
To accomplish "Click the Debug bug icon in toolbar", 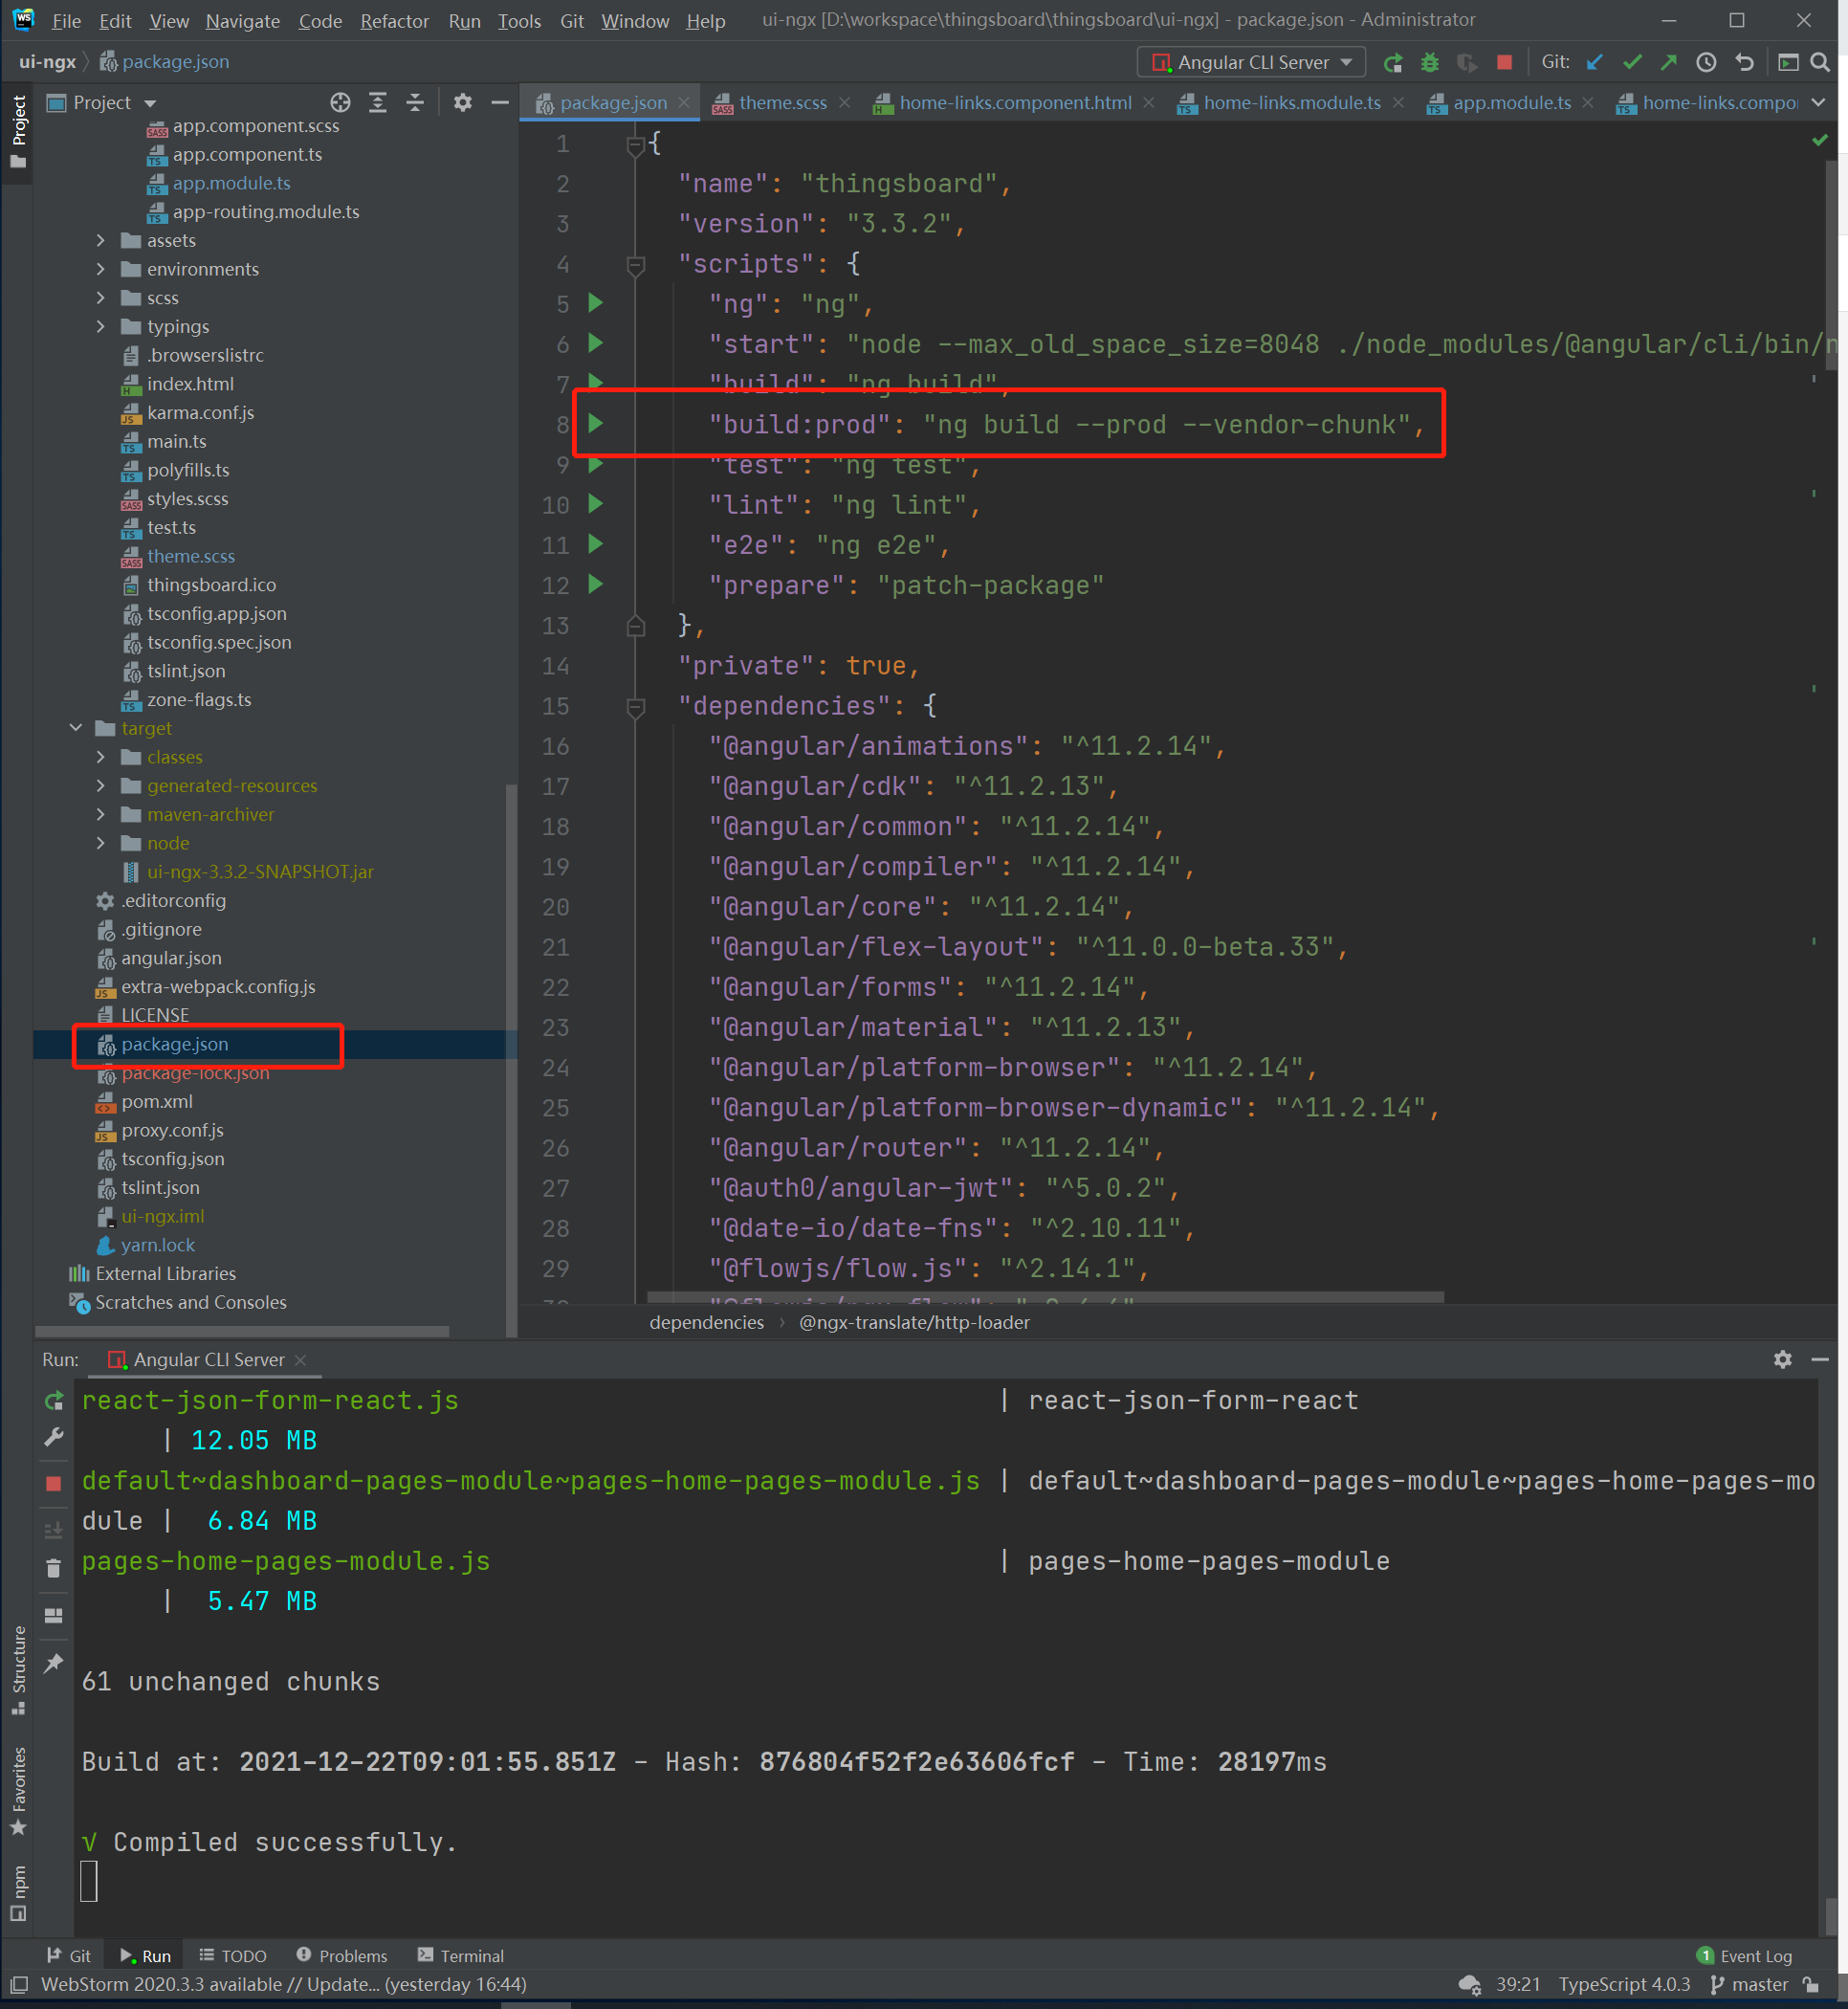I will coord(1429,62).
